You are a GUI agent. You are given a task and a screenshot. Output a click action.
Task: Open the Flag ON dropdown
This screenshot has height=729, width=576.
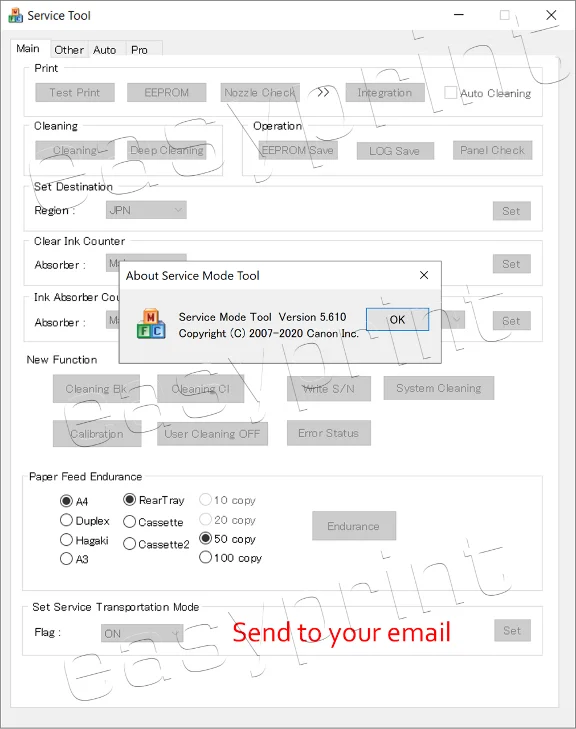(x=142, y=633)
